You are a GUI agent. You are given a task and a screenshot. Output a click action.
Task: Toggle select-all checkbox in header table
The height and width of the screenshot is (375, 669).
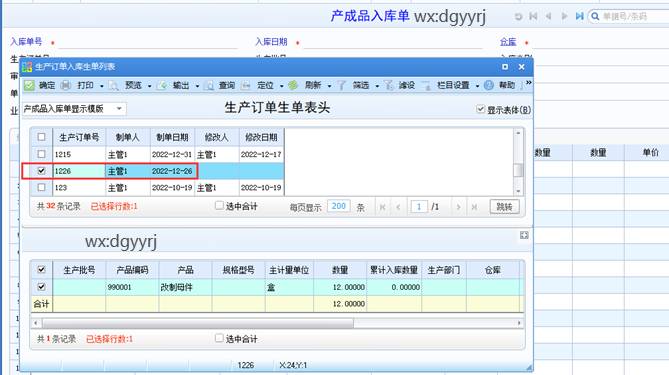(x=41, y=137)
